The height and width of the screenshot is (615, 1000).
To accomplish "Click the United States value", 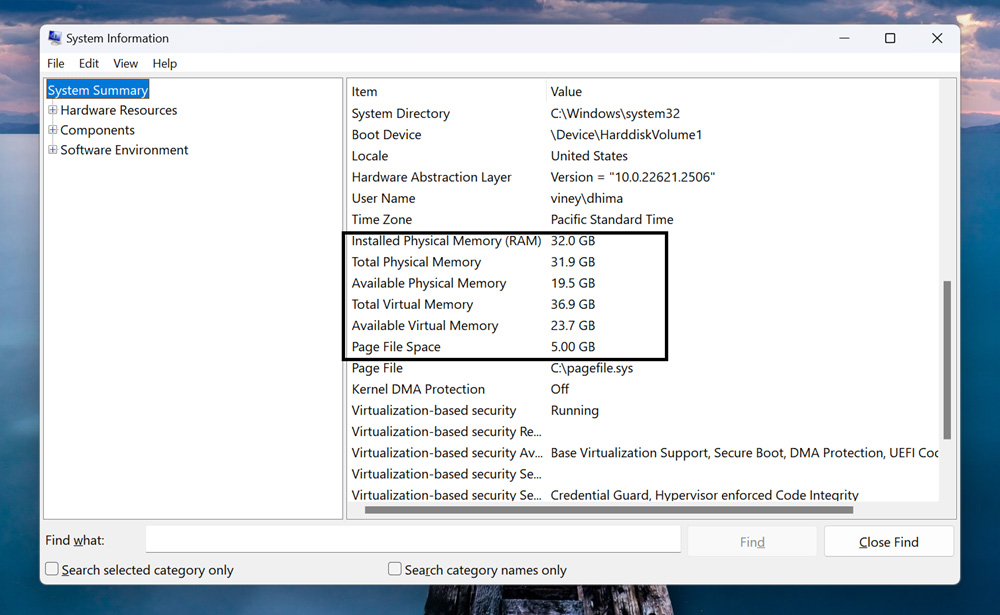I will pos(589,156).
